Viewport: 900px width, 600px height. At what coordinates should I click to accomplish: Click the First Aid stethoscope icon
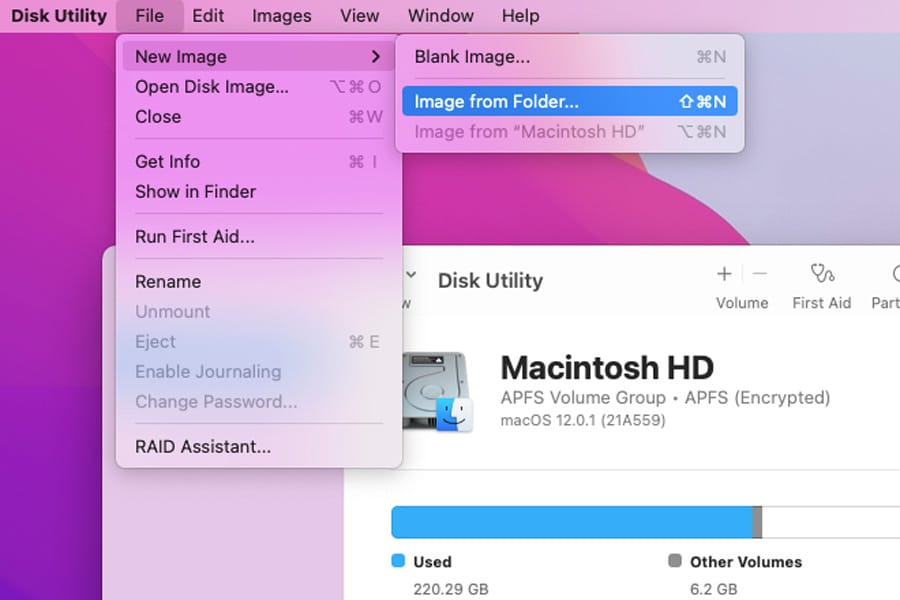pyautogui.click(x=822, y=273)
